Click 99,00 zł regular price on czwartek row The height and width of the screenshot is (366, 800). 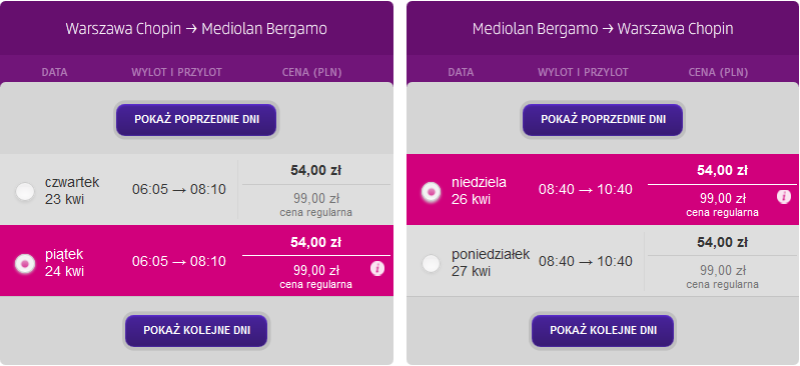point(316,198)
